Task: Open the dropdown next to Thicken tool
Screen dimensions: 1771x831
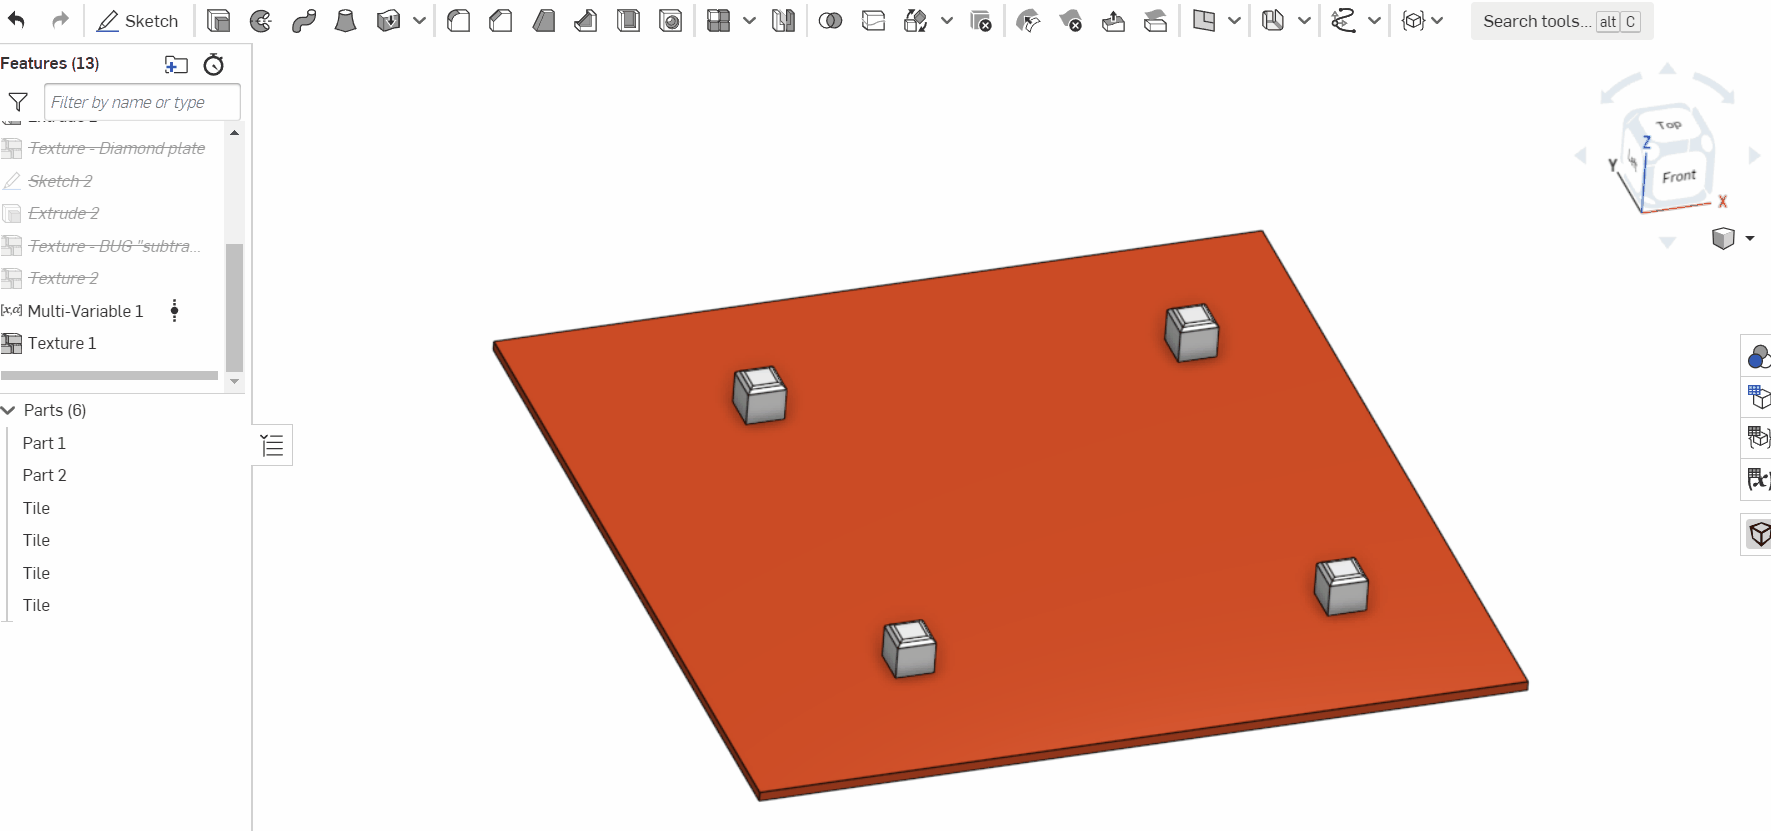Action: click(x=419, y=21)
